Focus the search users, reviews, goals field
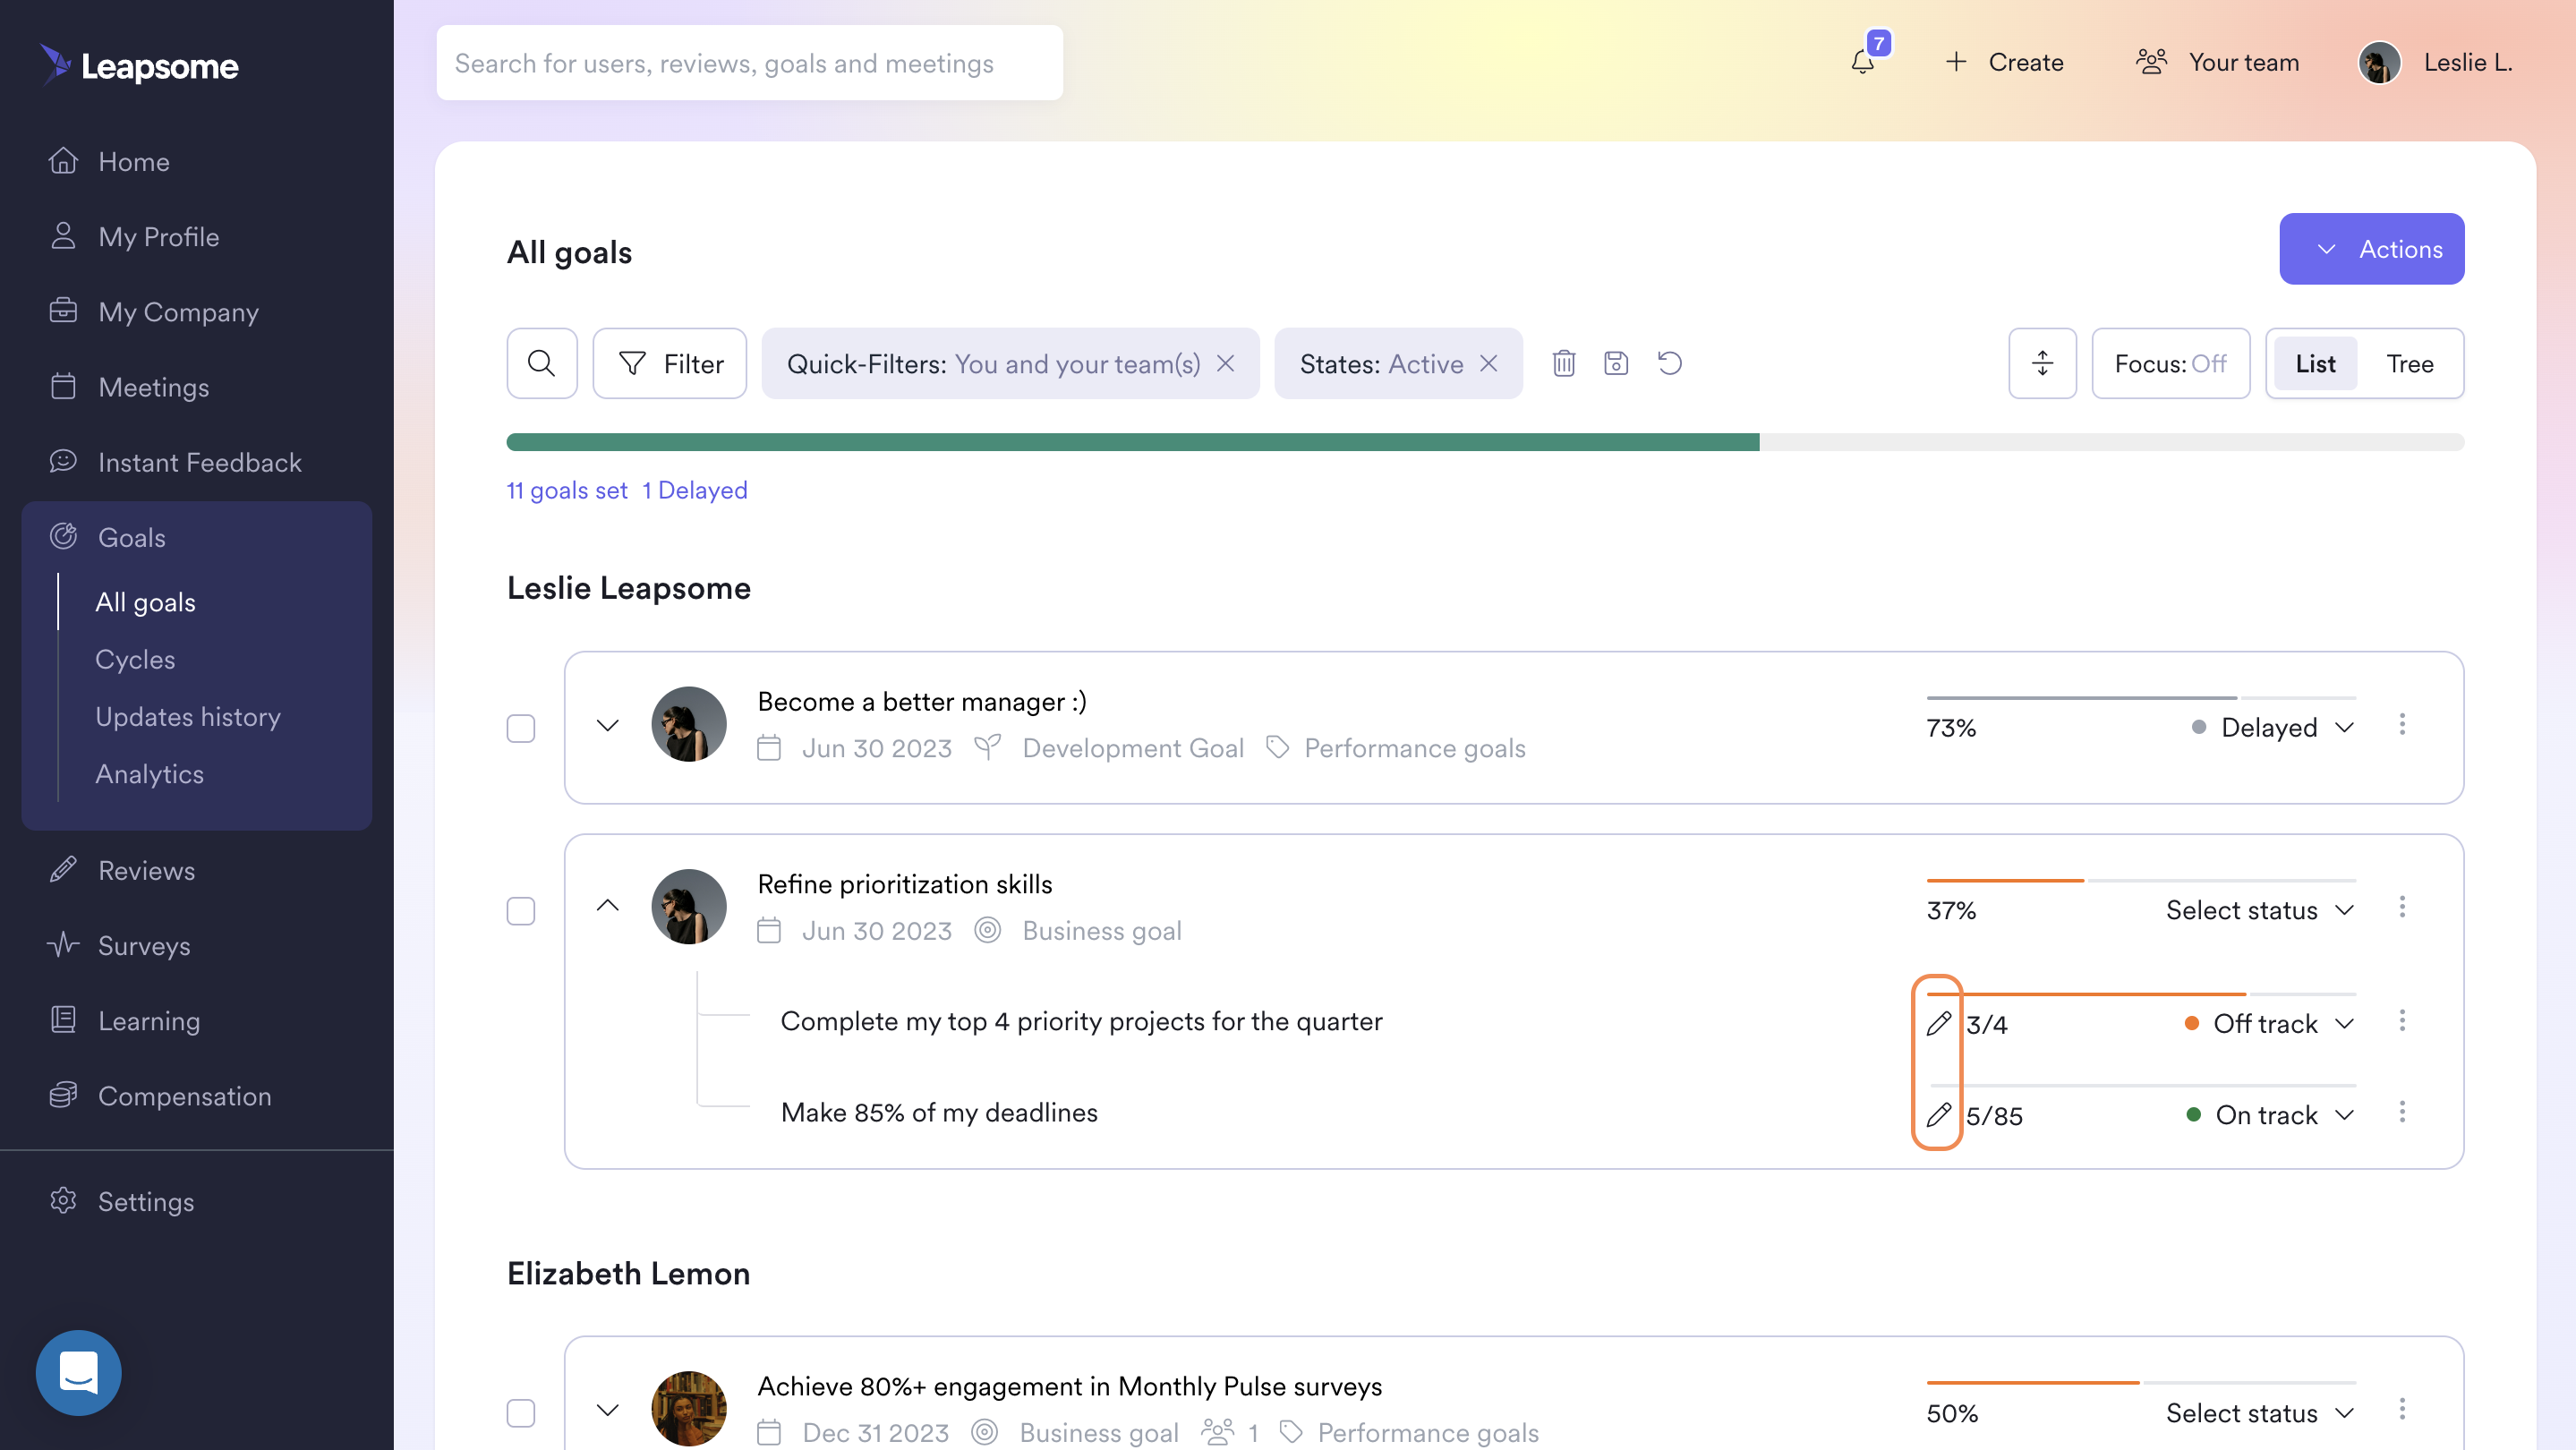Image resolution: width=2576 pixels, height=1450 pixels. [x=749, y=62]
